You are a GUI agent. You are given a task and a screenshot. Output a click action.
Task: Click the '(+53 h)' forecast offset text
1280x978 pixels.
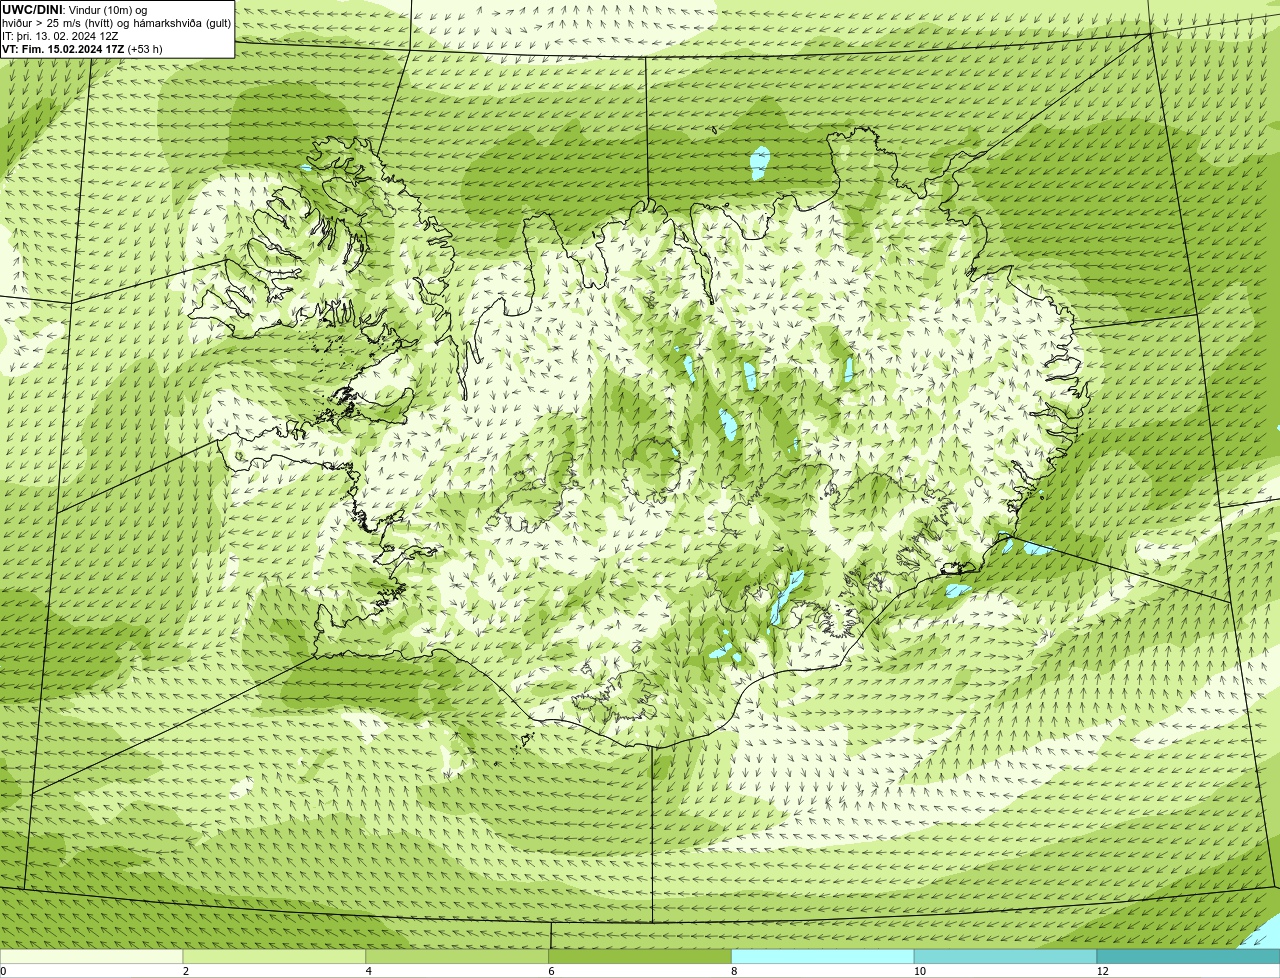[x=145, y=49]
